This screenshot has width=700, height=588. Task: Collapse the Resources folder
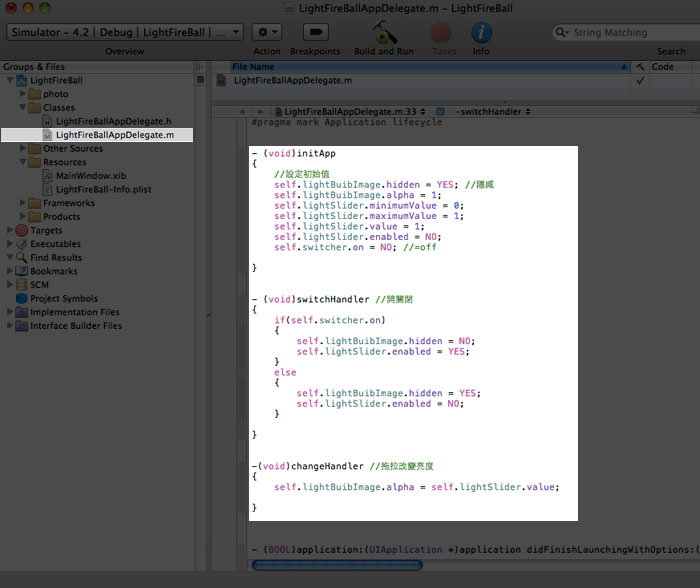click(23, 162)
